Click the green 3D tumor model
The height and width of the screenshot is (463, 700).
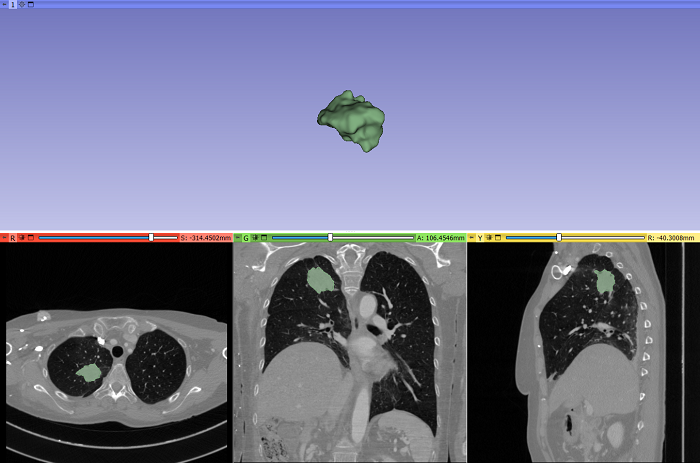pos(351,121)
